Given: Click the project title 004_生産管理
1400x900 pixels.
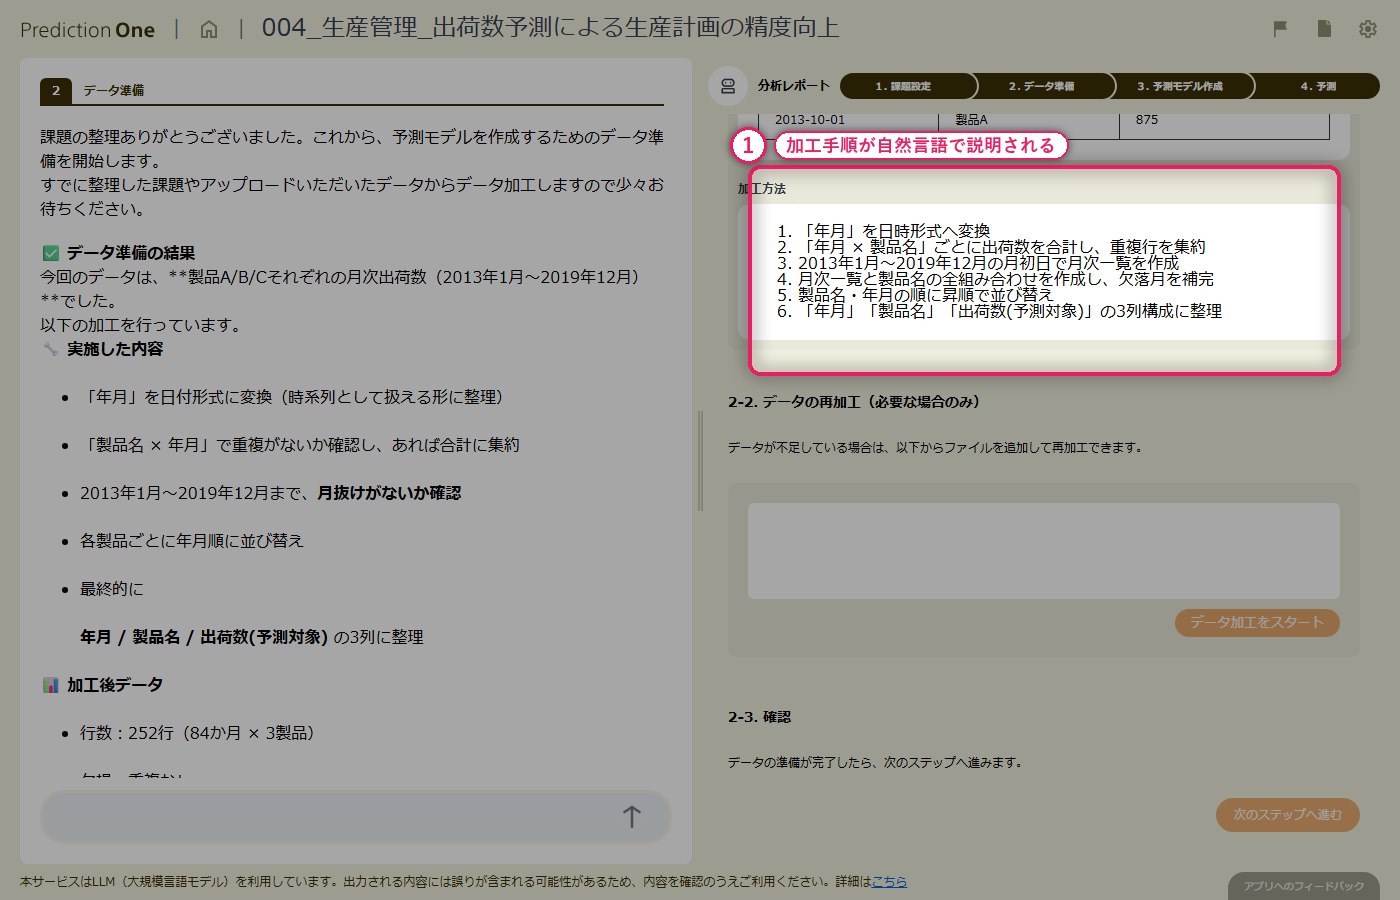Looking at the screenshot, I should pos(550,28).
